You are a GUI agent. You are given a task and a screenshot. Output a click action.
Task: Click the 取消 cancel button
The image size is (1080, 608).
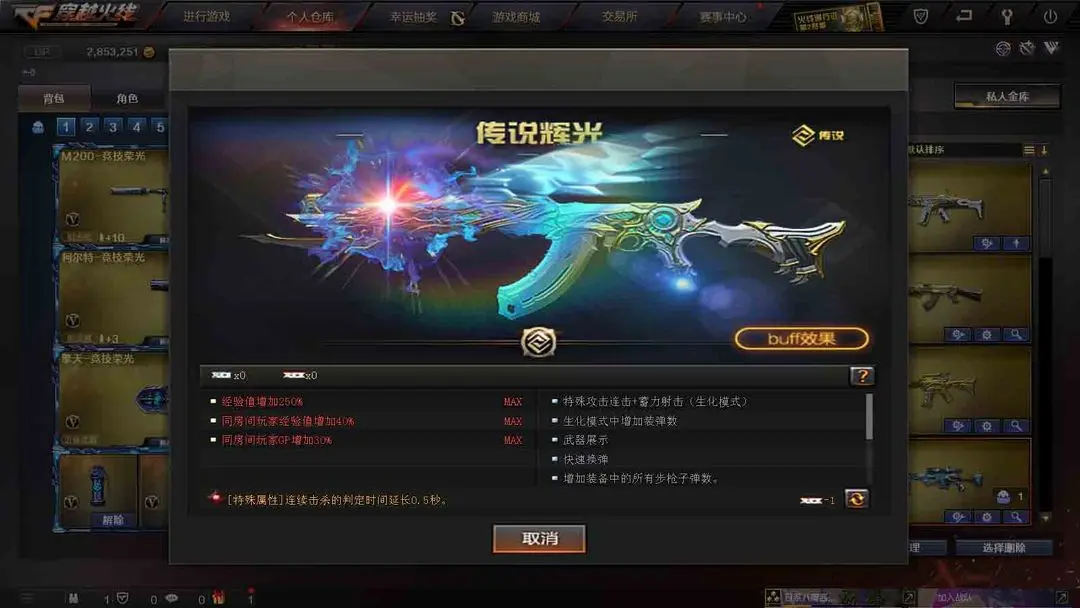click(539, 538)
